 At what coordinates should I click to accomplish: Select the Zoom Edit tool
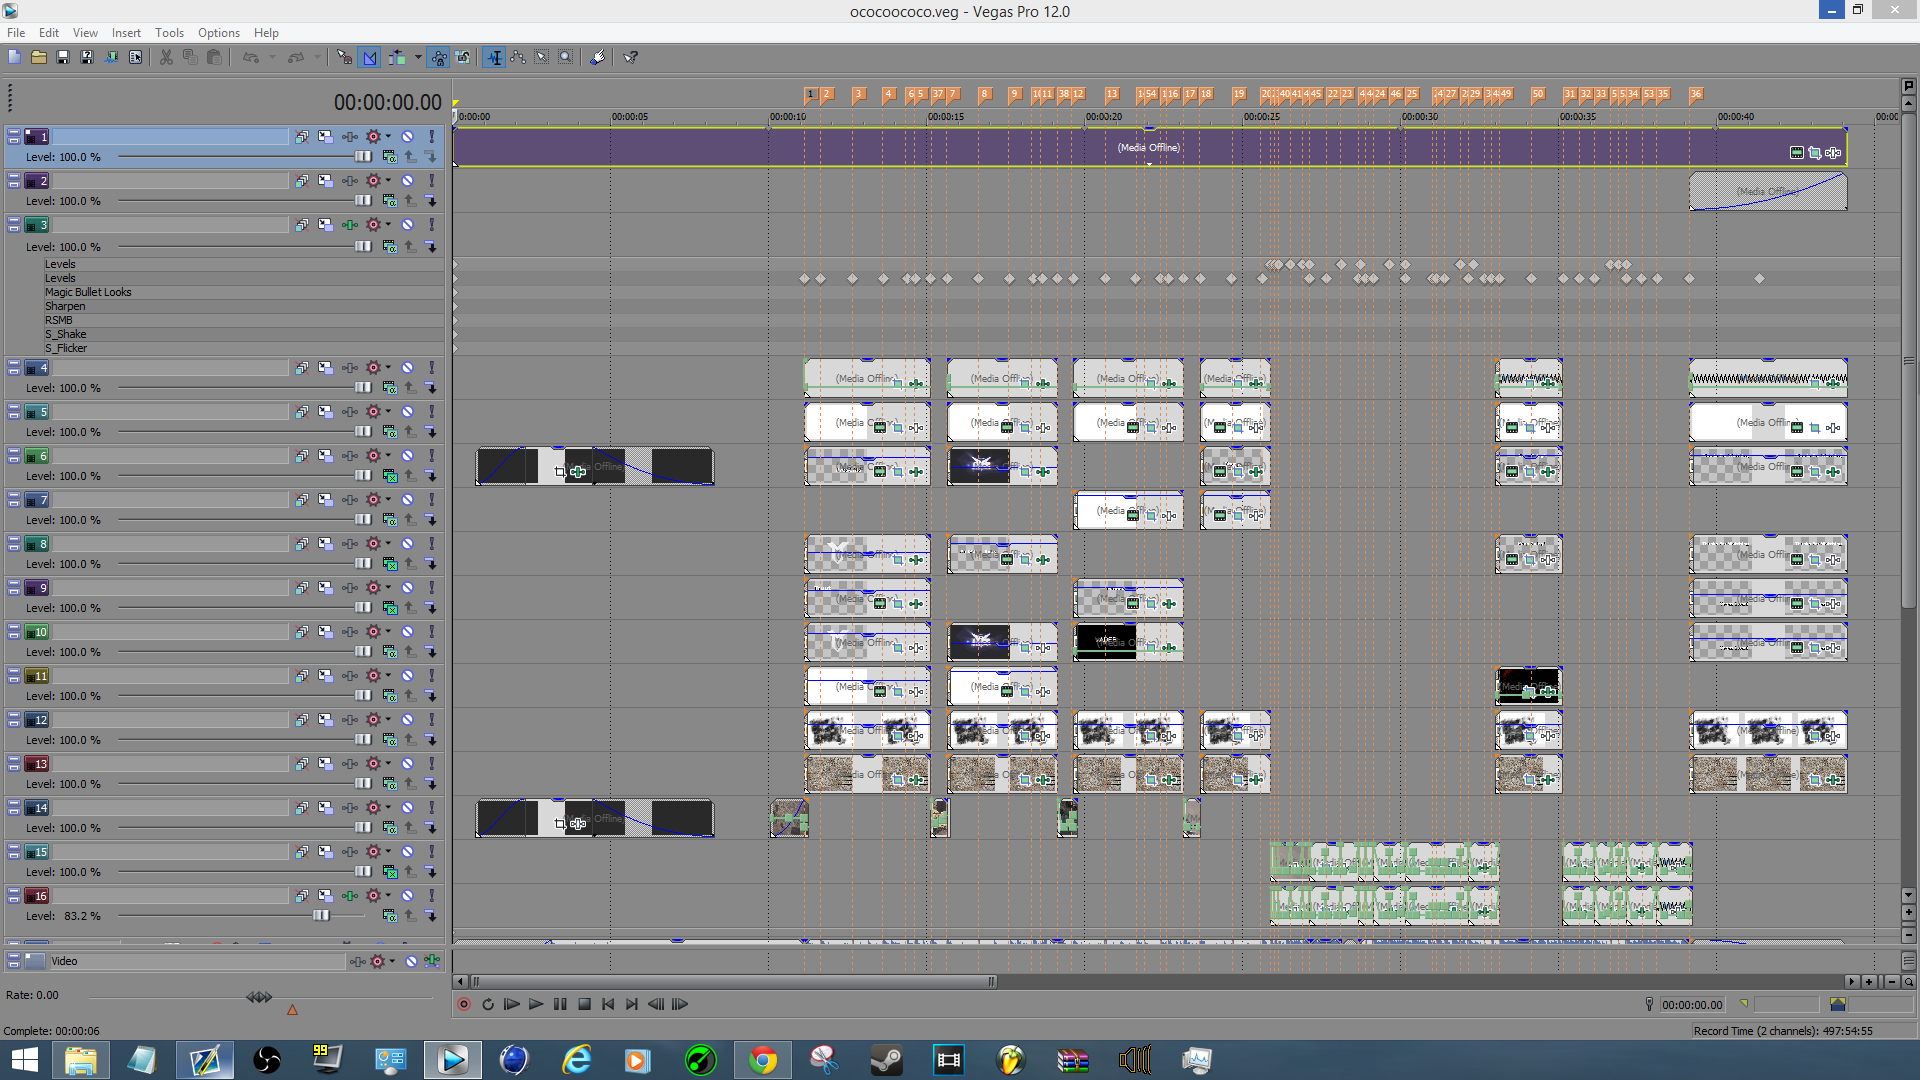click(566, 57)
